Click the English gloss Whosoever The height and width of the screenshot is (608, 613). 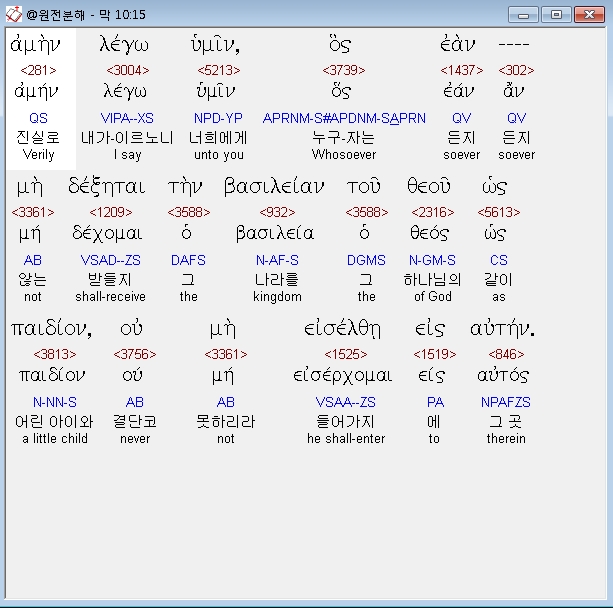344,155
